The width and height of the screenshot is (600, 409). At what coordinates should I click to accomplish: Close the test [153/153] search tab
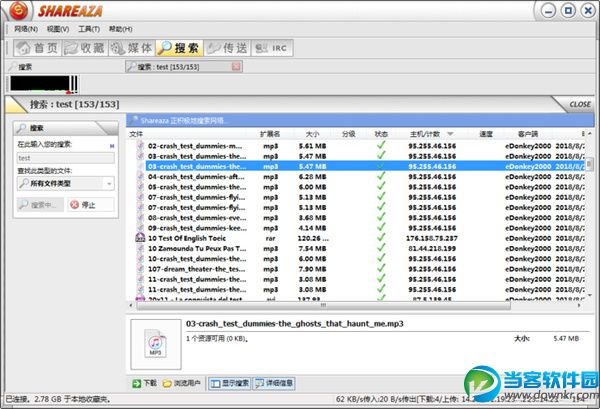[x=236, y=67]
